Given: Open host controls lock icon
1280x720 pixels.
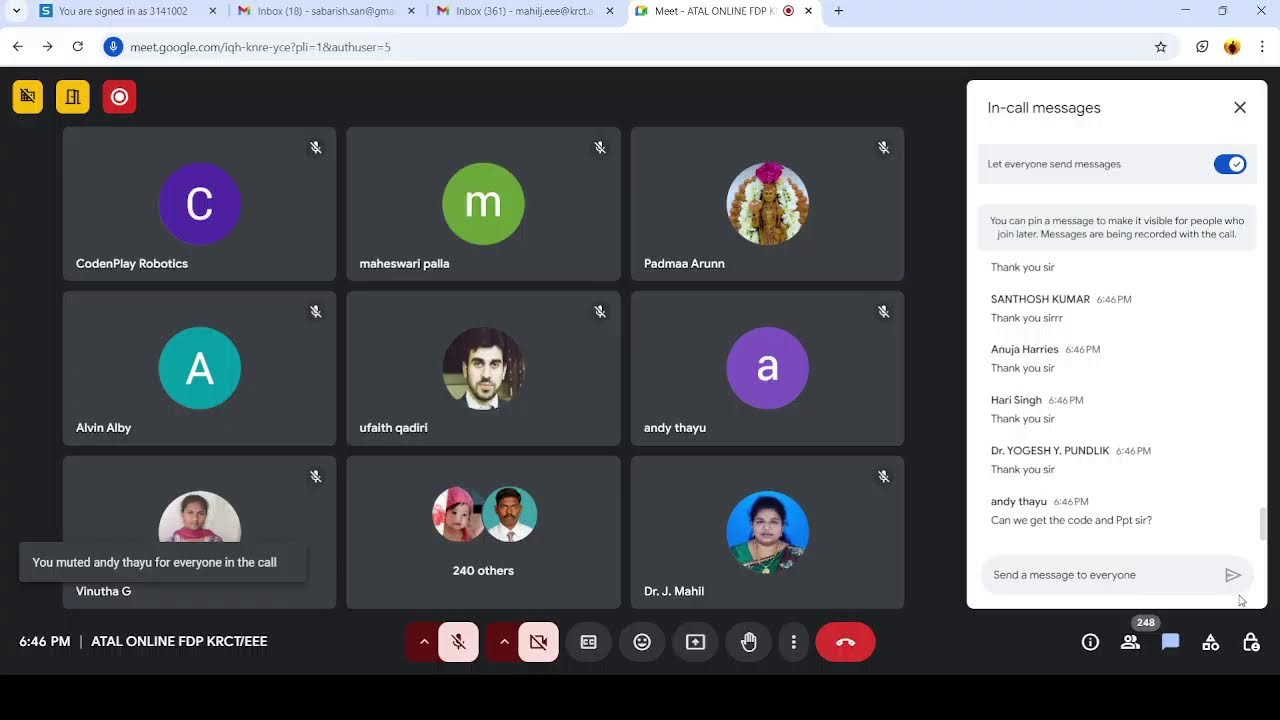Looking at the screenshot, I should [1250, 642].
